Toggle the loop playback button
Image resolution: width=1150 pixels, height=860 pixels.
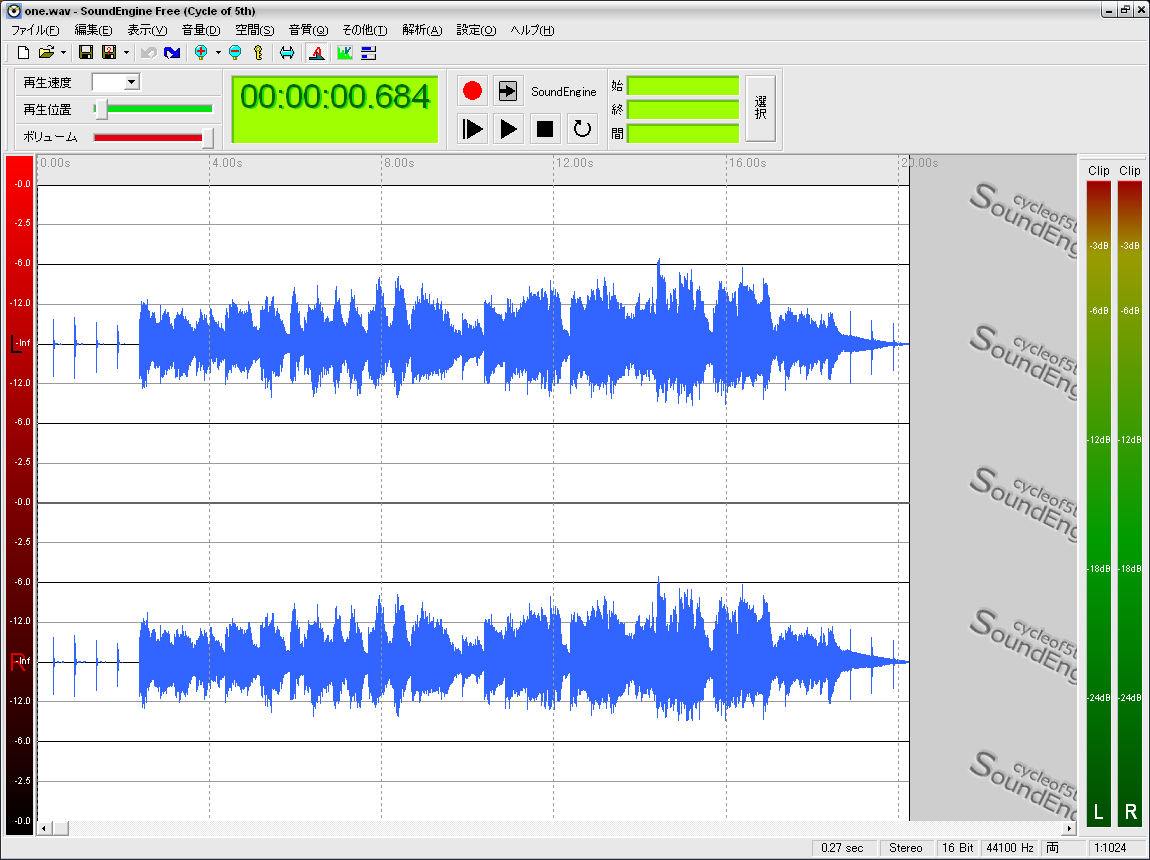point(582,128)
